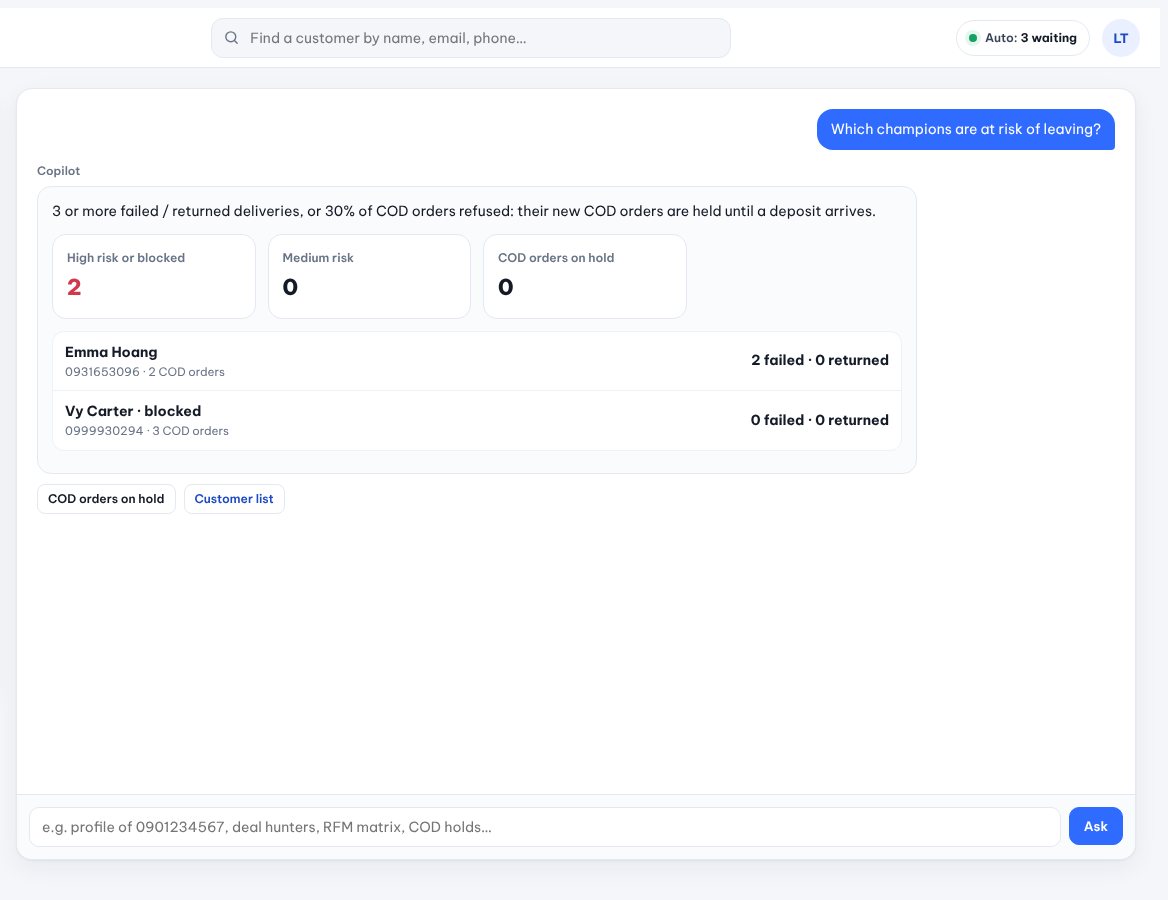
Task: Open the Auto: 3 waiting status pill
Action: coord(1022,38)
